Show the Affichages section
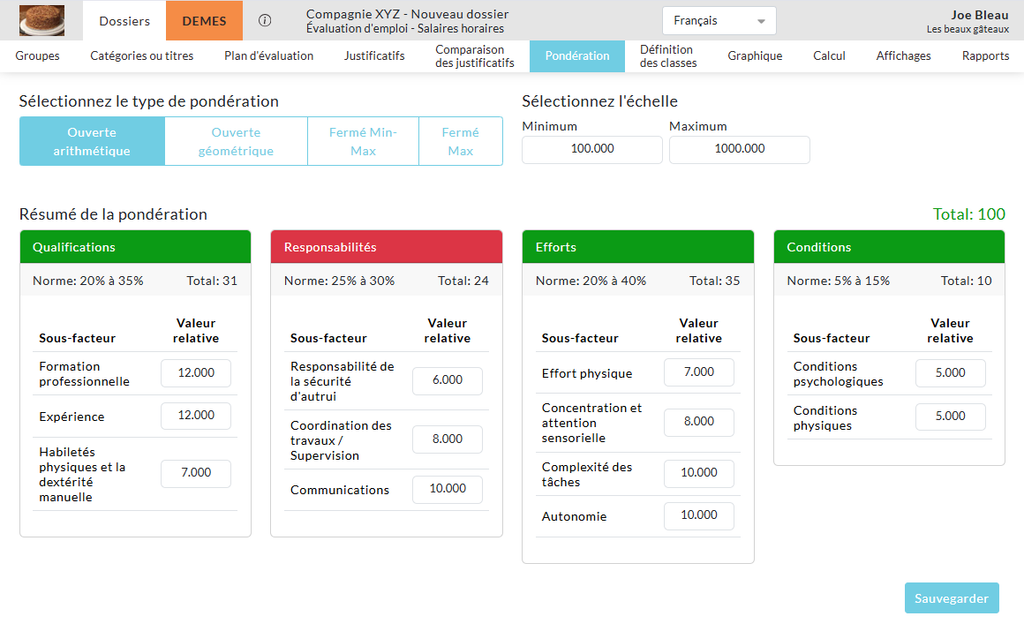 click(x=903, y=55)
